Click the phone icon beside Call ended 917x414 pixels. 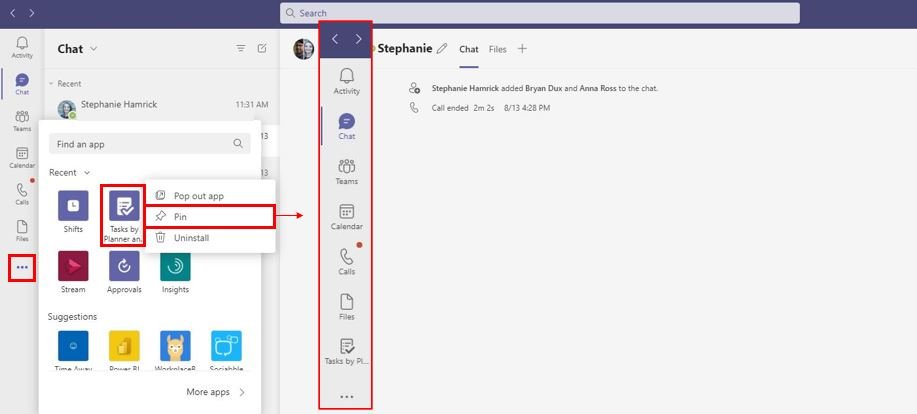(414, 108)
